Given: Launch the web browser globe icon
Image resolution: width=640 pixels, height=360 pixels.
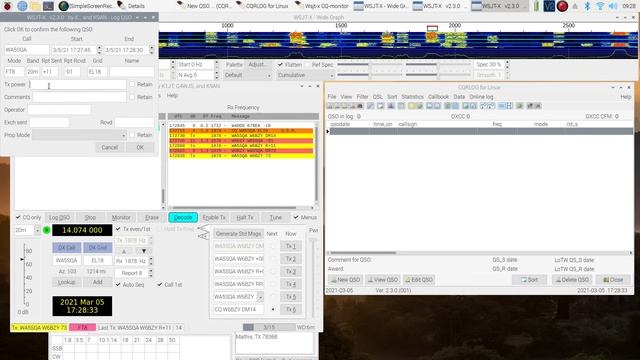Looking at the screenshot, I should [22, 6].
